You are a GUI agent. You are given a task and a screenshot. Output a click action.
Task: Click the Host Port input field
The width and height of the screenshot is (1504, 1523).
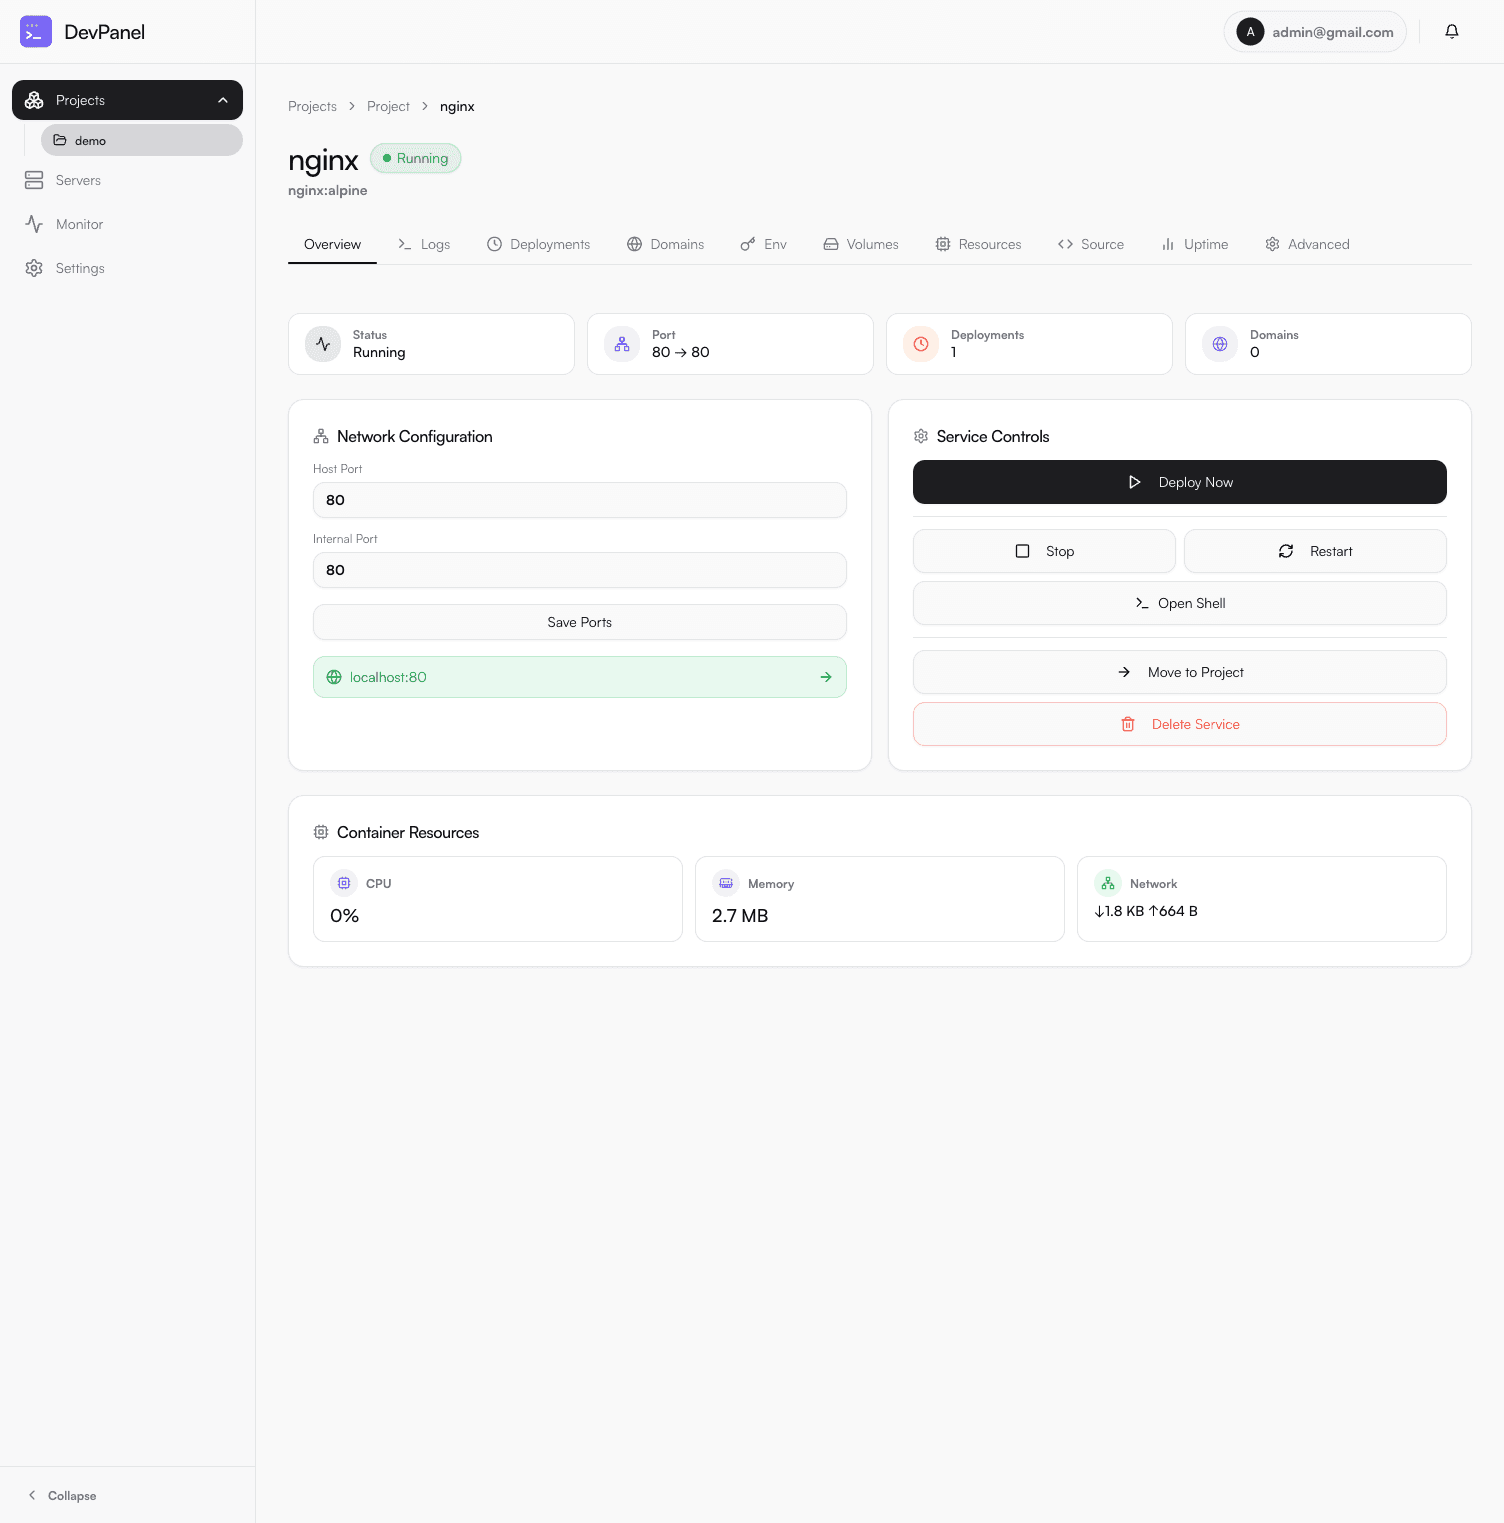[x=579, y=499]
